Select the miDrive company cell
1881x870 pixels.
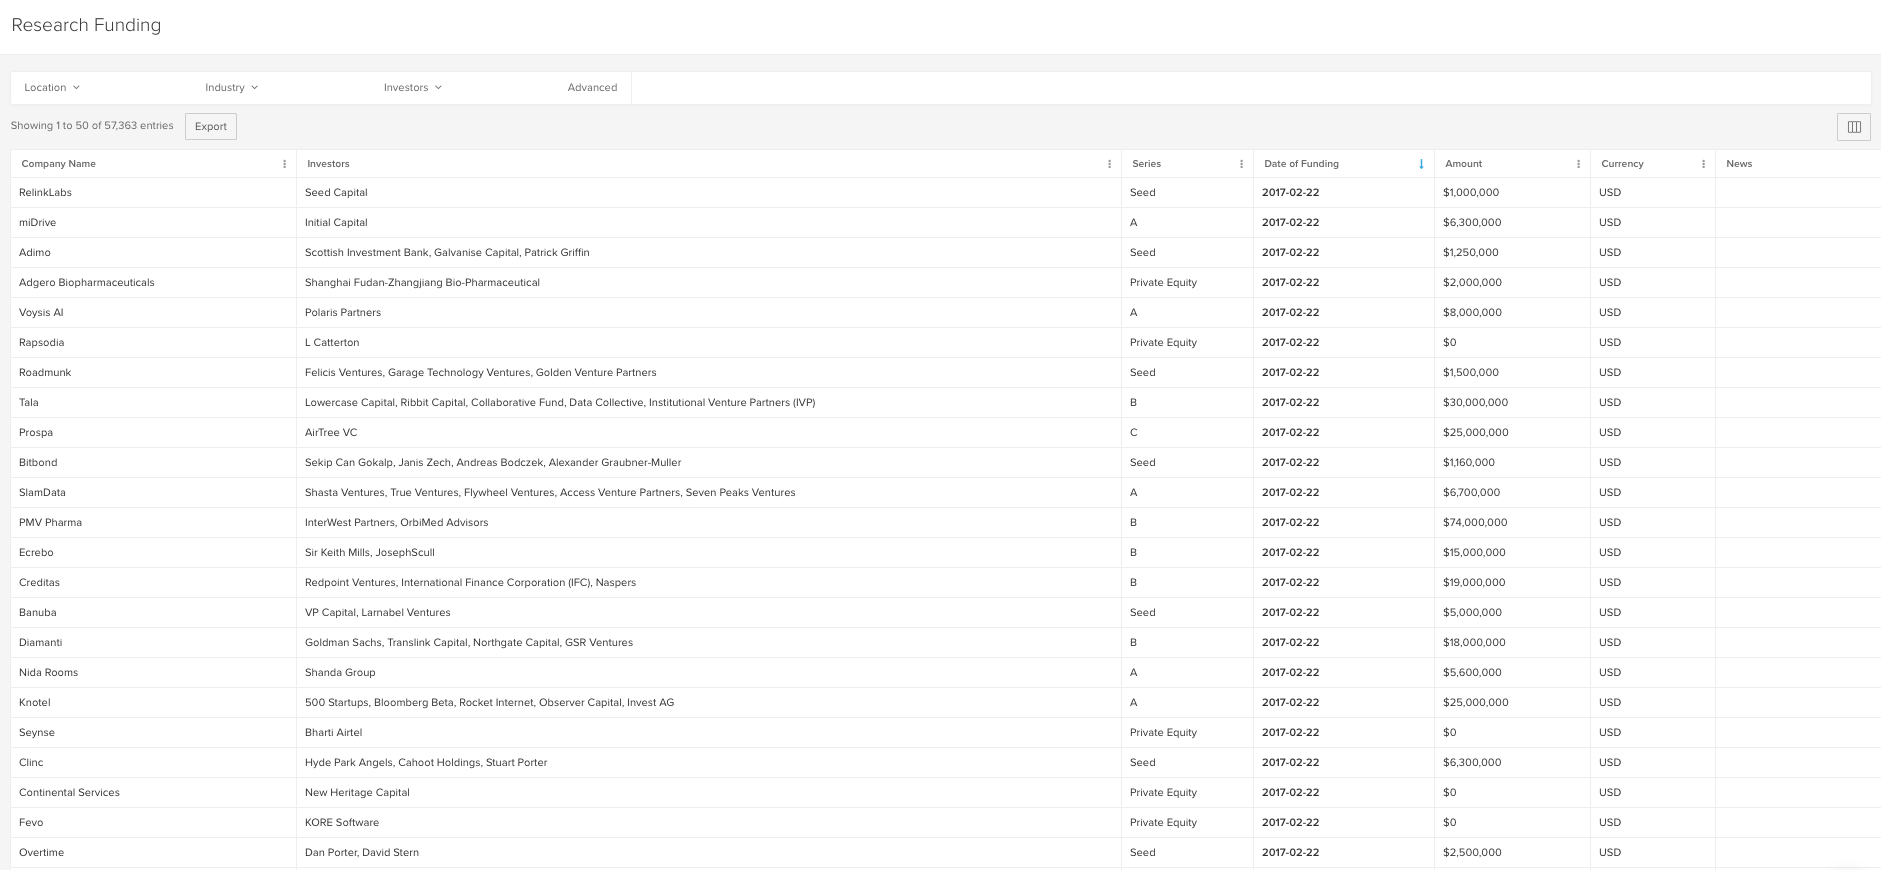[154, 222]
